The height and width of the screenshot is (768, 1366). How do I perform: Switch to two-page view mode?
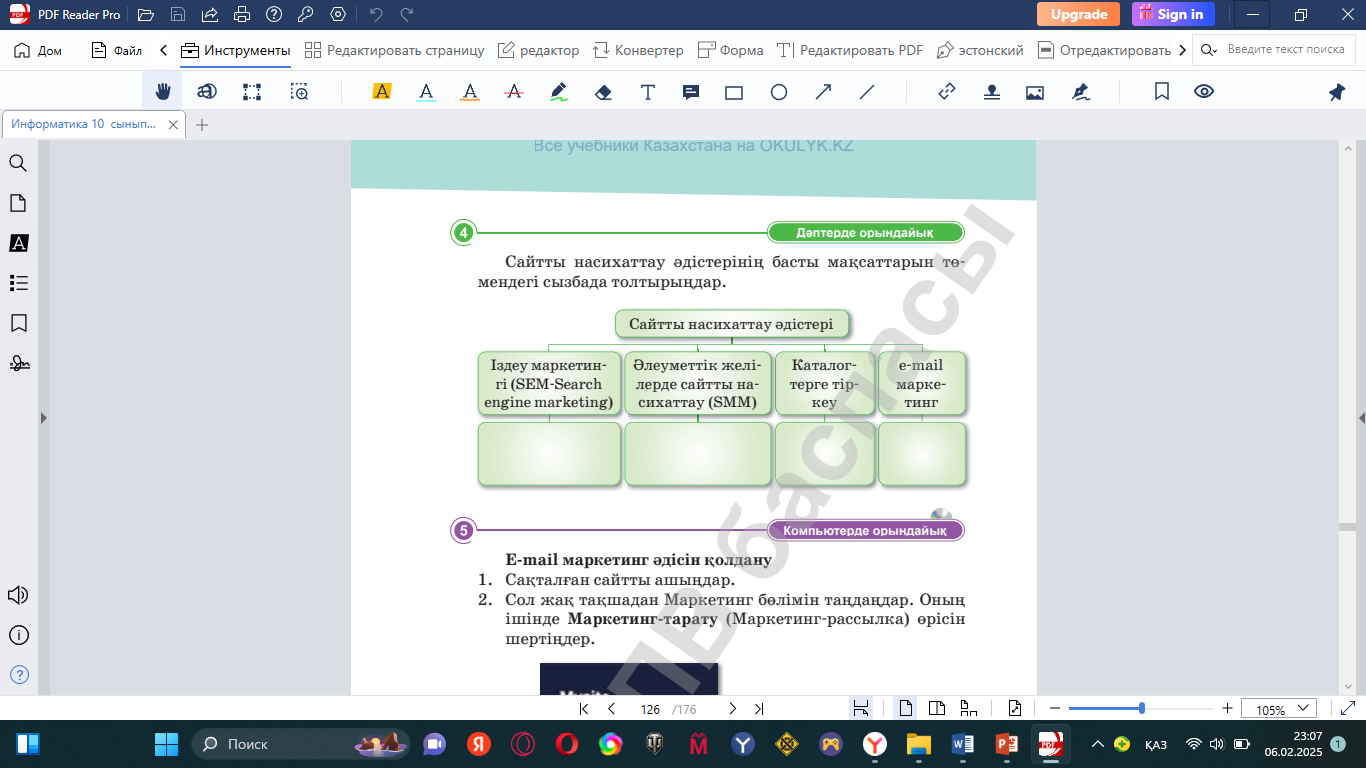coord(937,709)
